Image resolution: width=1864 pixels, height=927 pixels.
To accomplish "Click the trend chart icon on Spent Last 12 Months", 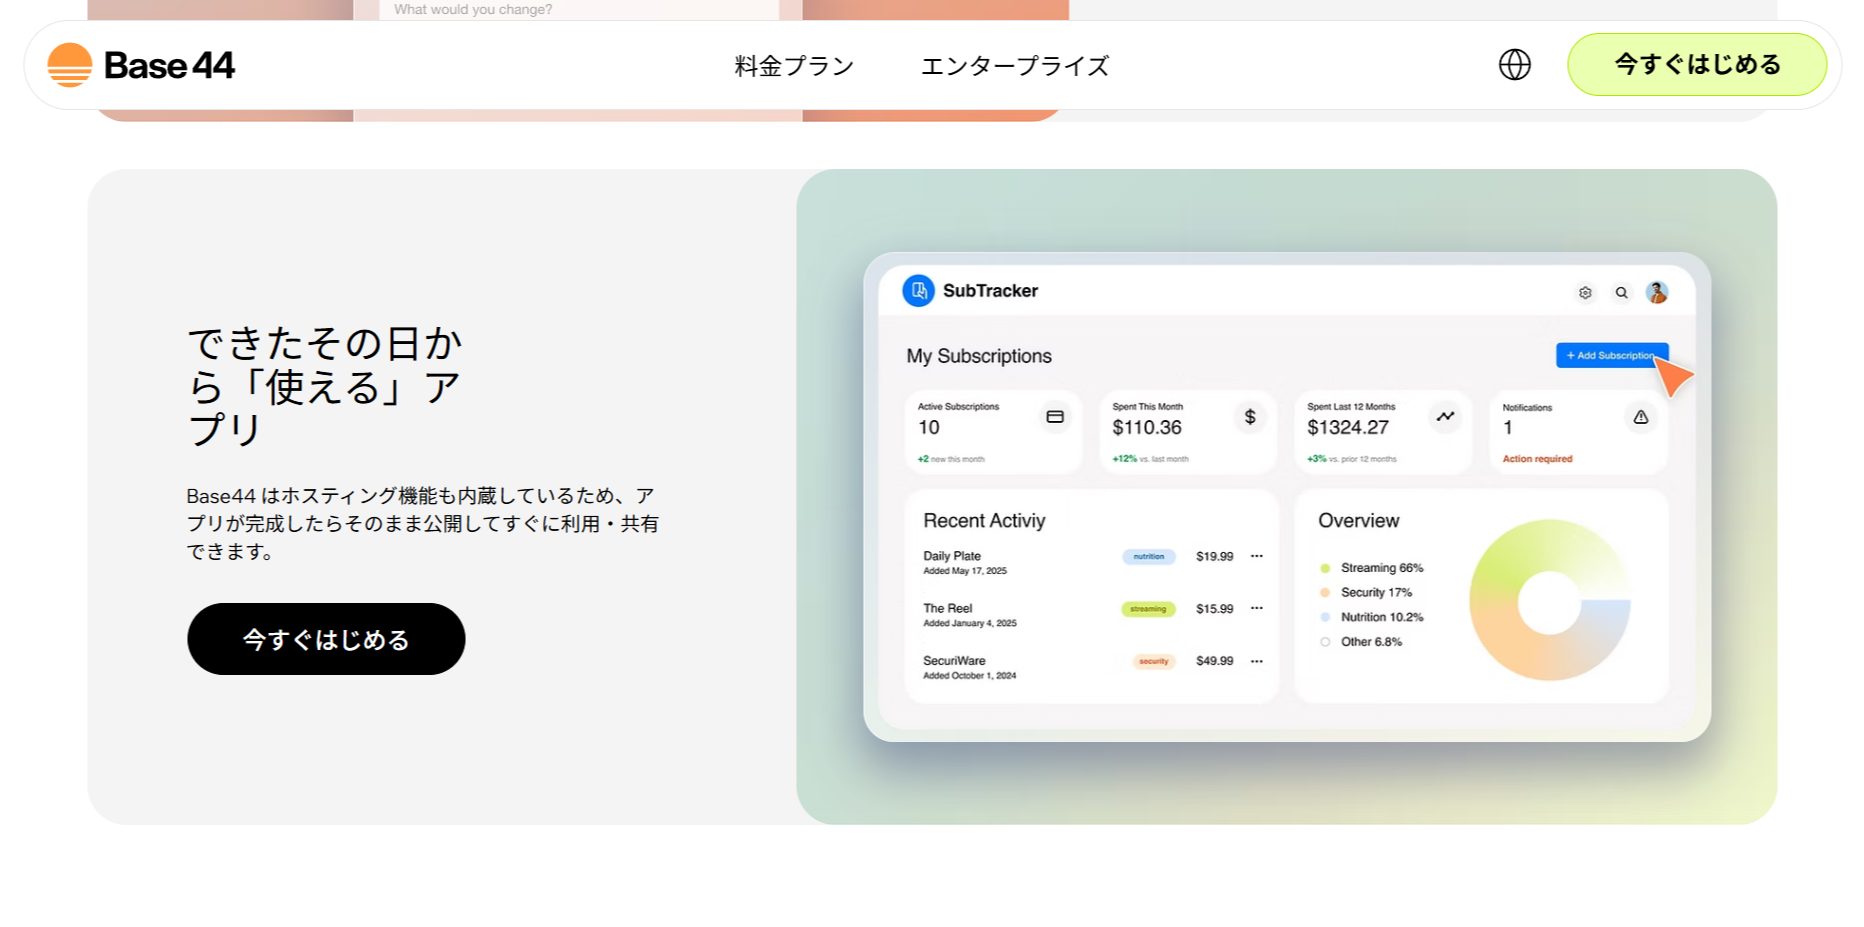I will (x=1445, y=417).
